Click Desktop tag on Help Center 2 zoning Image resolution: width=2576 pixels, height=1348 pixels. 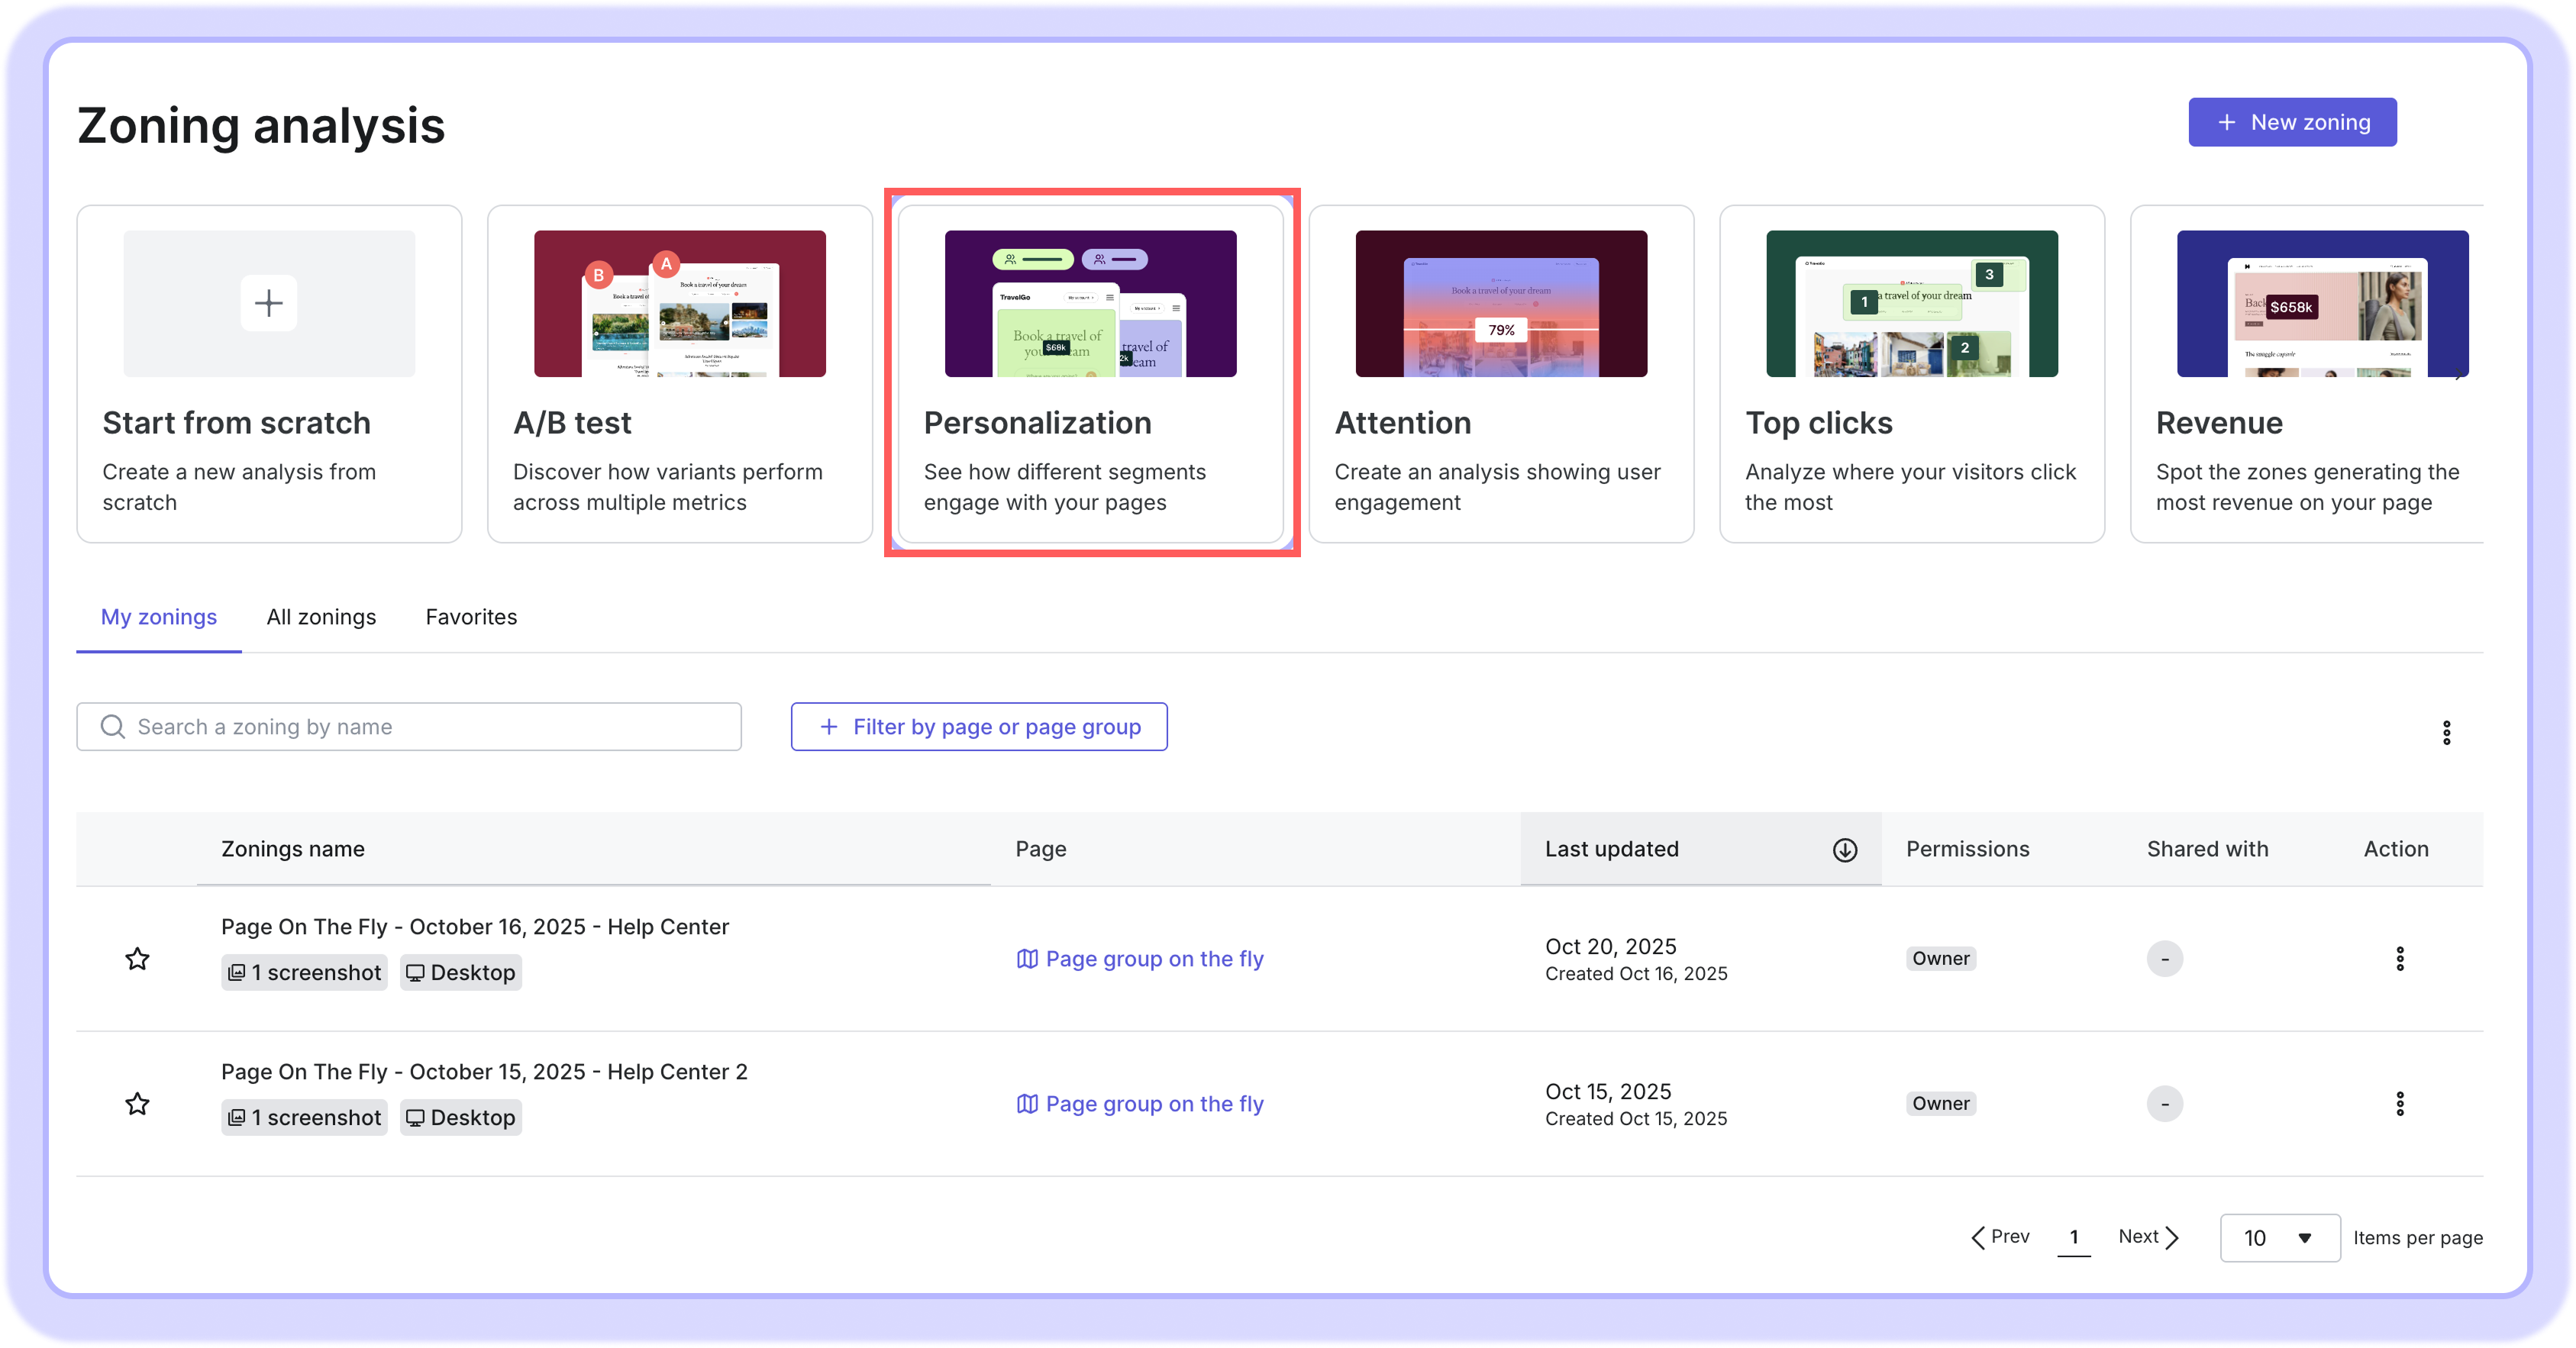click(461, 1118)
